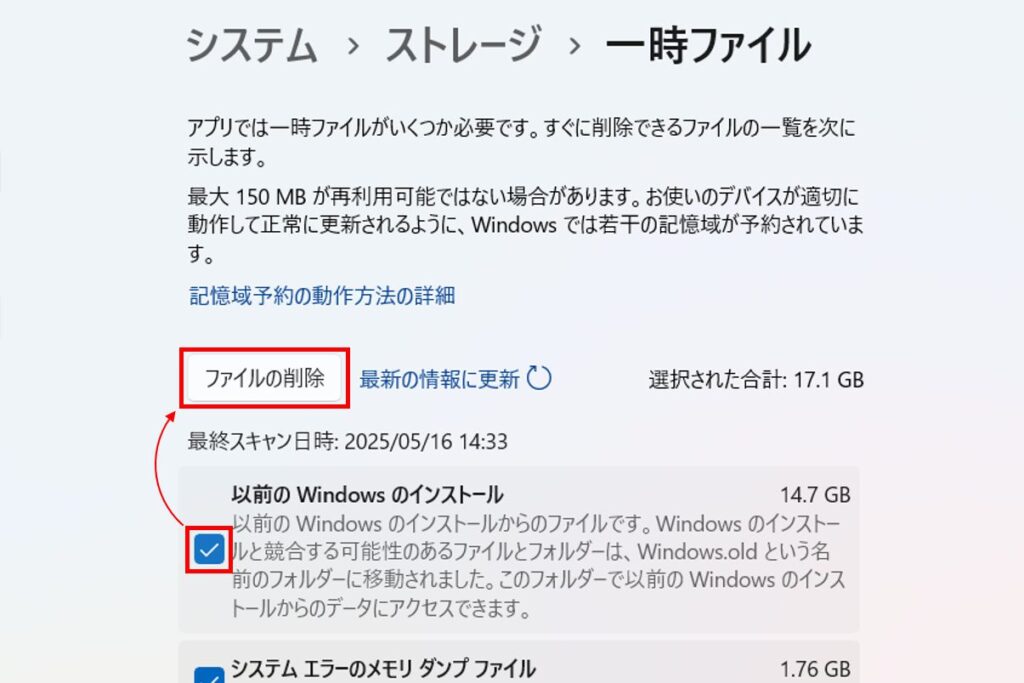Toggle the システム エラーのメモリ ダンプ ファイル checkbox

(209, 675)
